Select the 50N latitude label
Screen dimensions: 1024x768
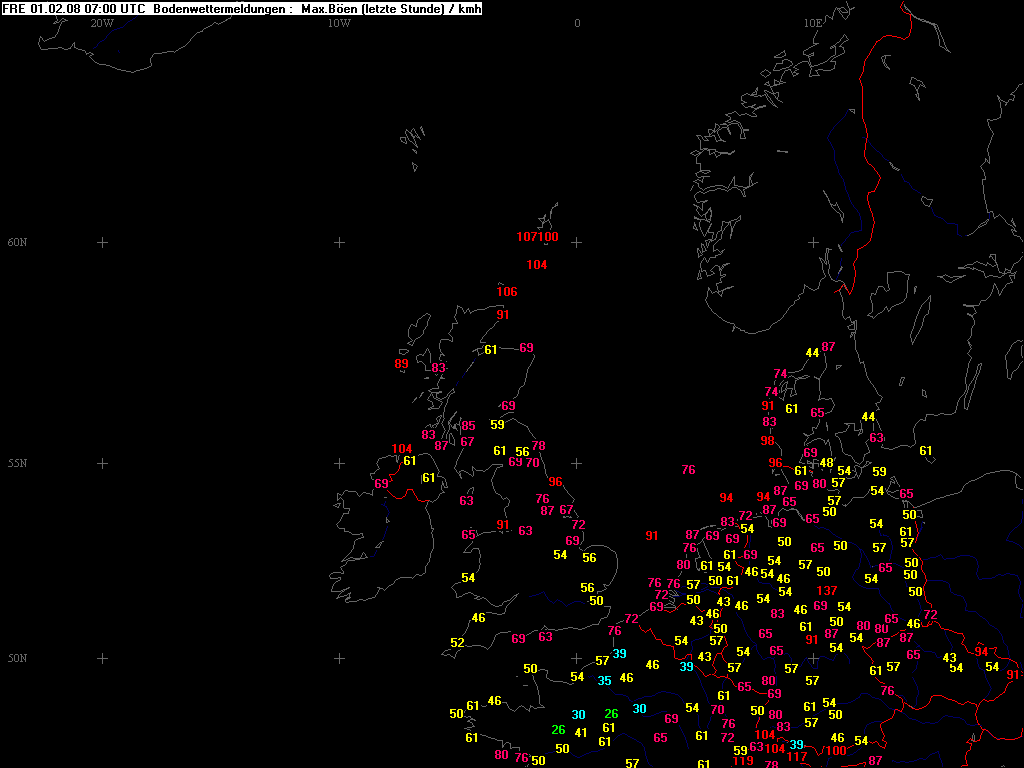[18, 659]
